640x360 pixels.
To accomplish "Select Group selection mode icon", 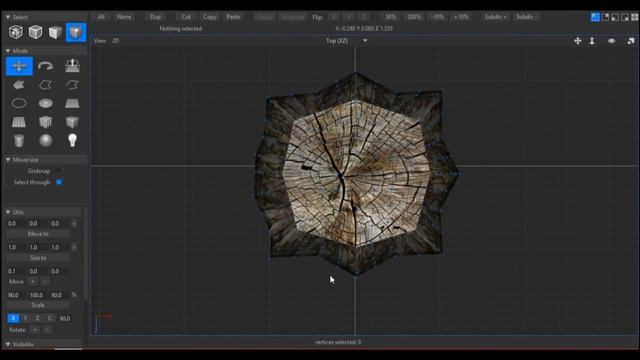I will [x=16, y=32].
